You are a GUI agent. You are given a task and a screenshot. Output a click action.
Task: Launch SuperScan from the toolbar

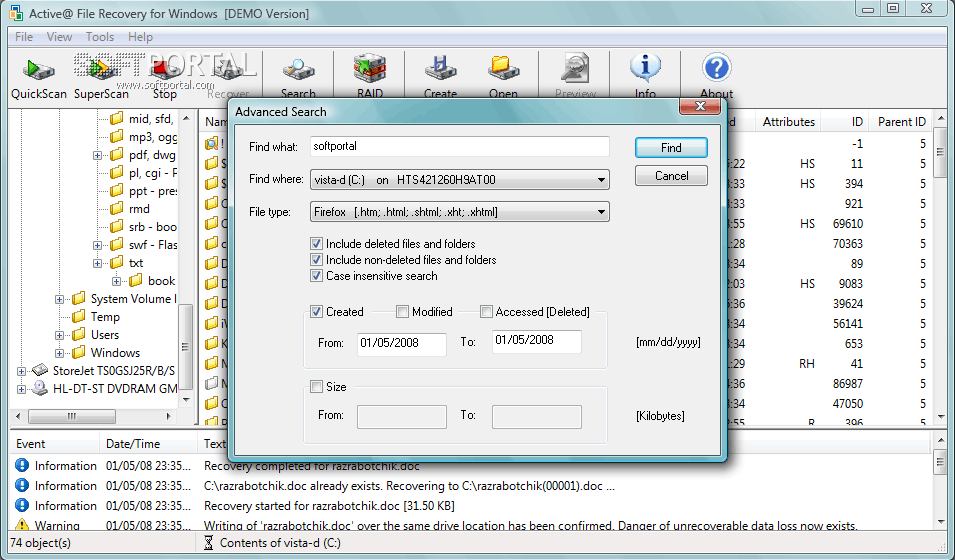point(101,77)
